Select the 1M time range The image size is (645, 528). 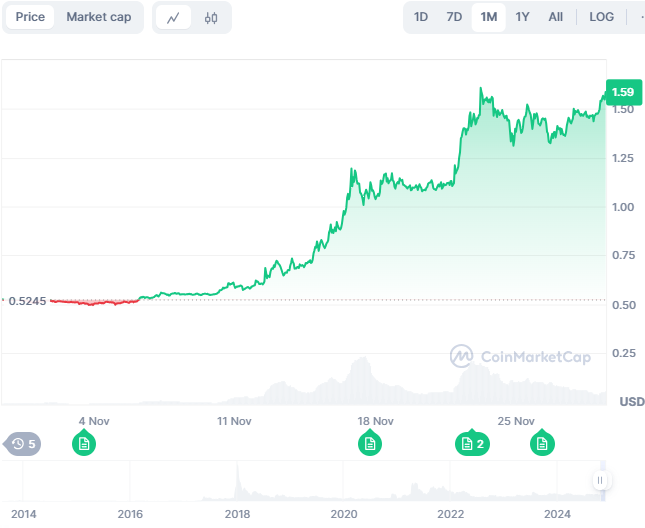[x=488, y=17]
